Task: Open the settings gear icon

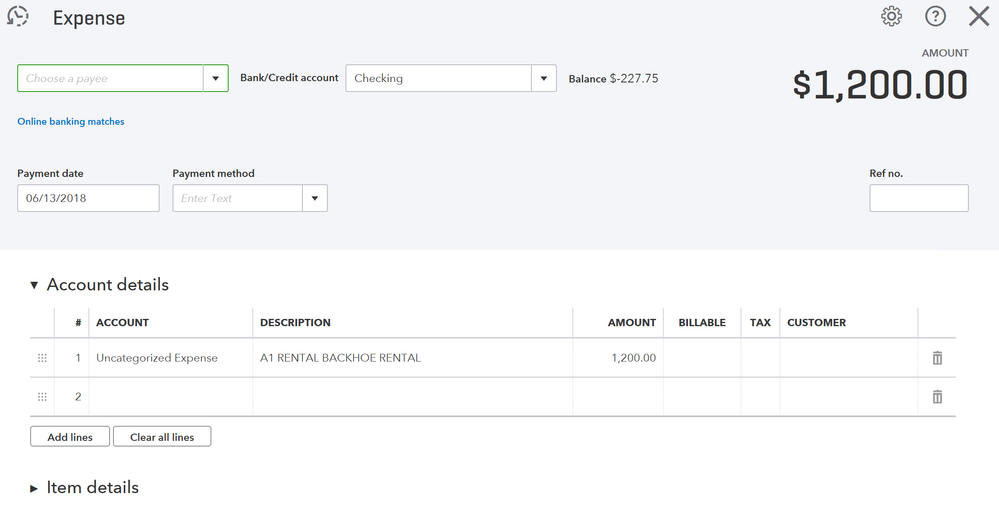Action: [891, 17]
